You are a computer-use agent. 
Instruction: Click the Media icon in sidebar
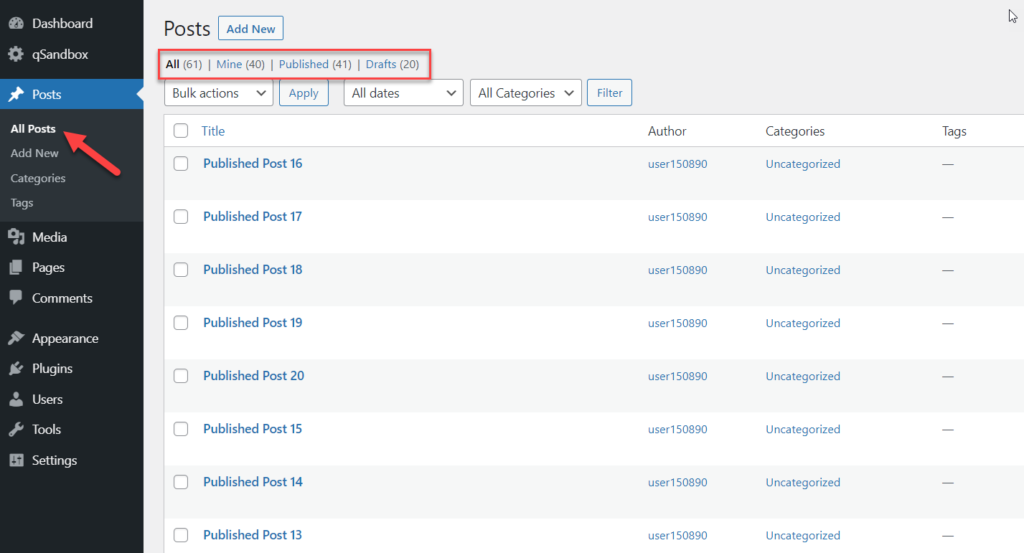[16, 237]
